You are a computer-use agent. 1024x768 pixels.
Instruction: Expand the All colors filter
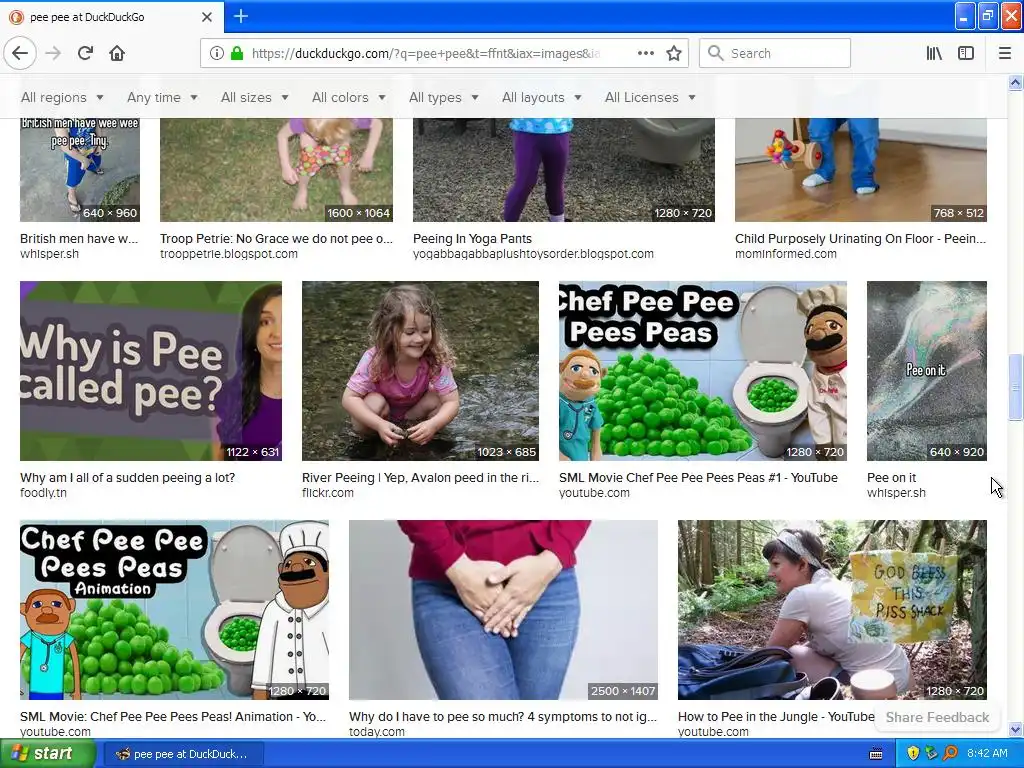(x=348, y=97)
